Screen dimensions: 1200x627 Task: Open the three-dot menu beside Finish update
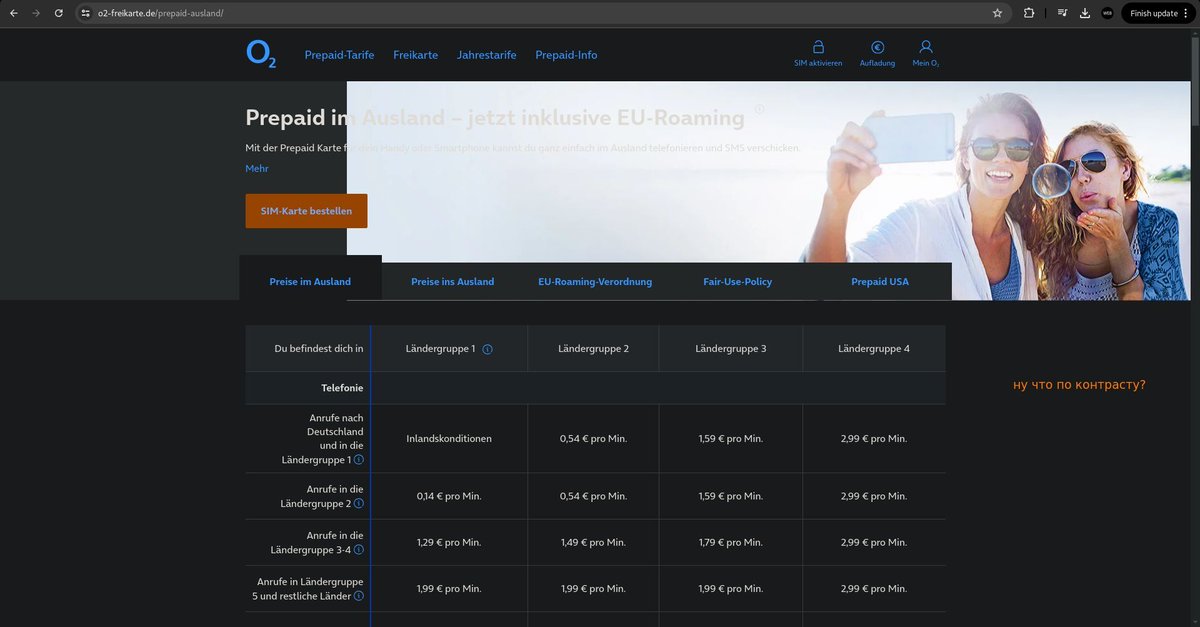point(1185,13)
